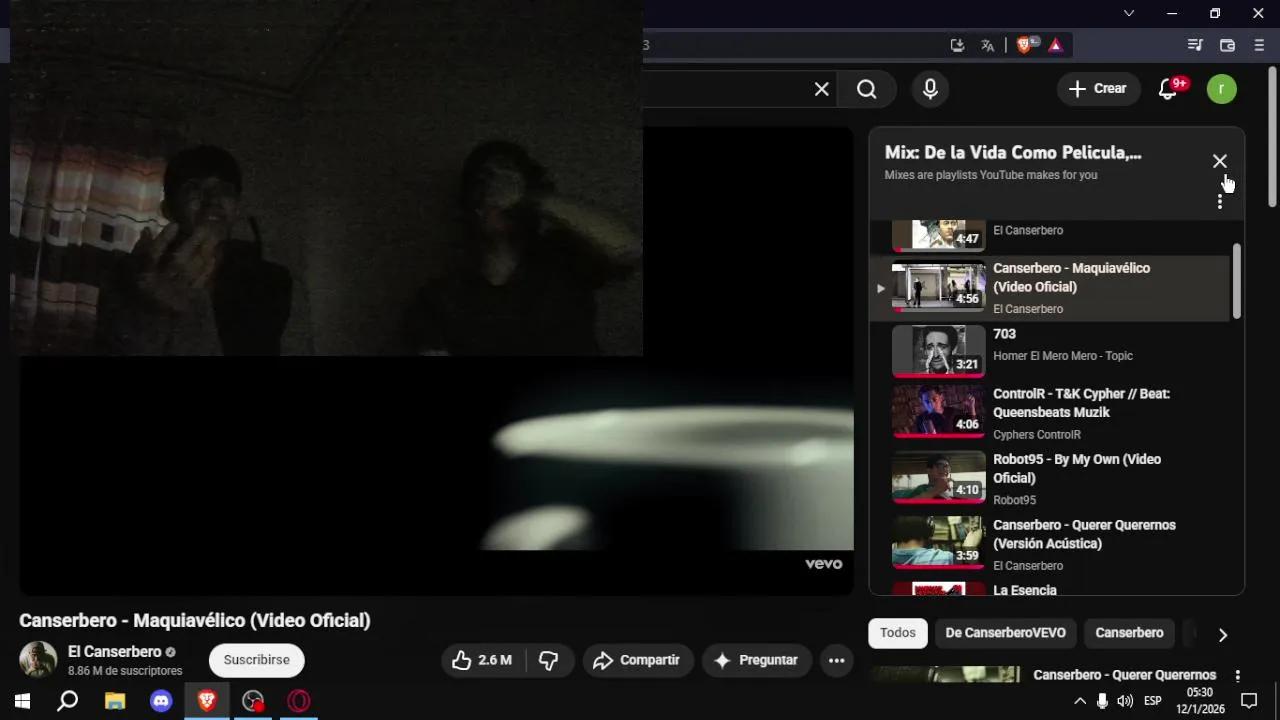Click the Suscribirse button
Viewport: 1280px width, 720px height.
point(256,660)
